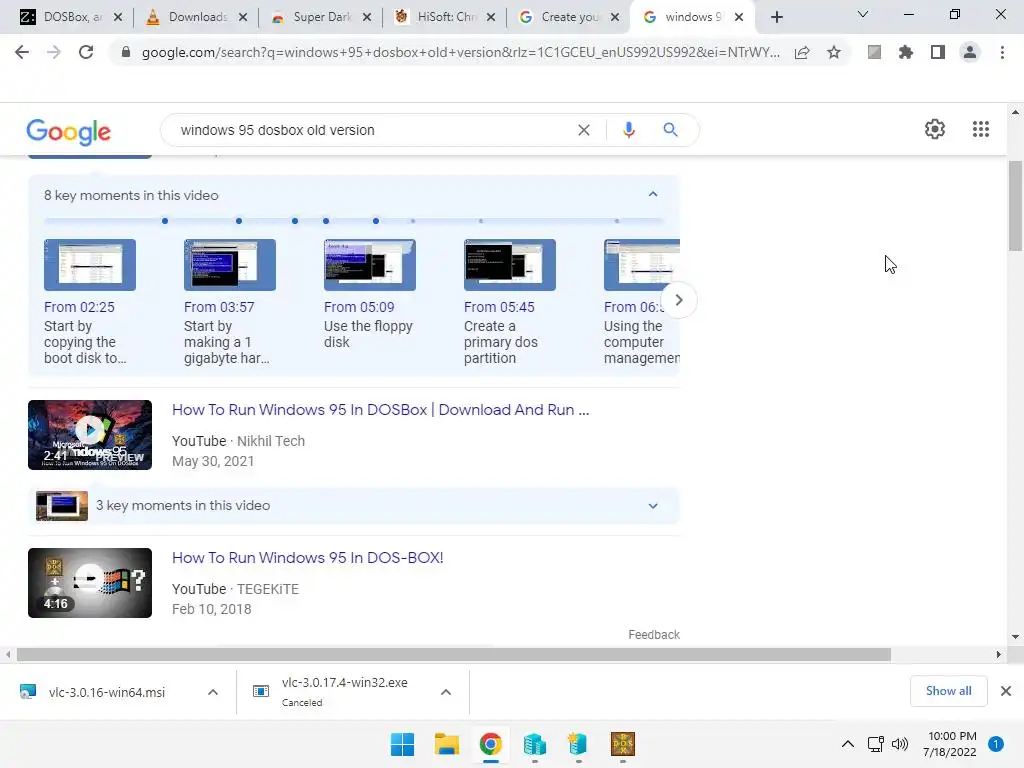Image resolution: width=1024 pixels, height=768 pixels.
Task: Click the horizontal page scrollbar
Action: click(454, 654)
